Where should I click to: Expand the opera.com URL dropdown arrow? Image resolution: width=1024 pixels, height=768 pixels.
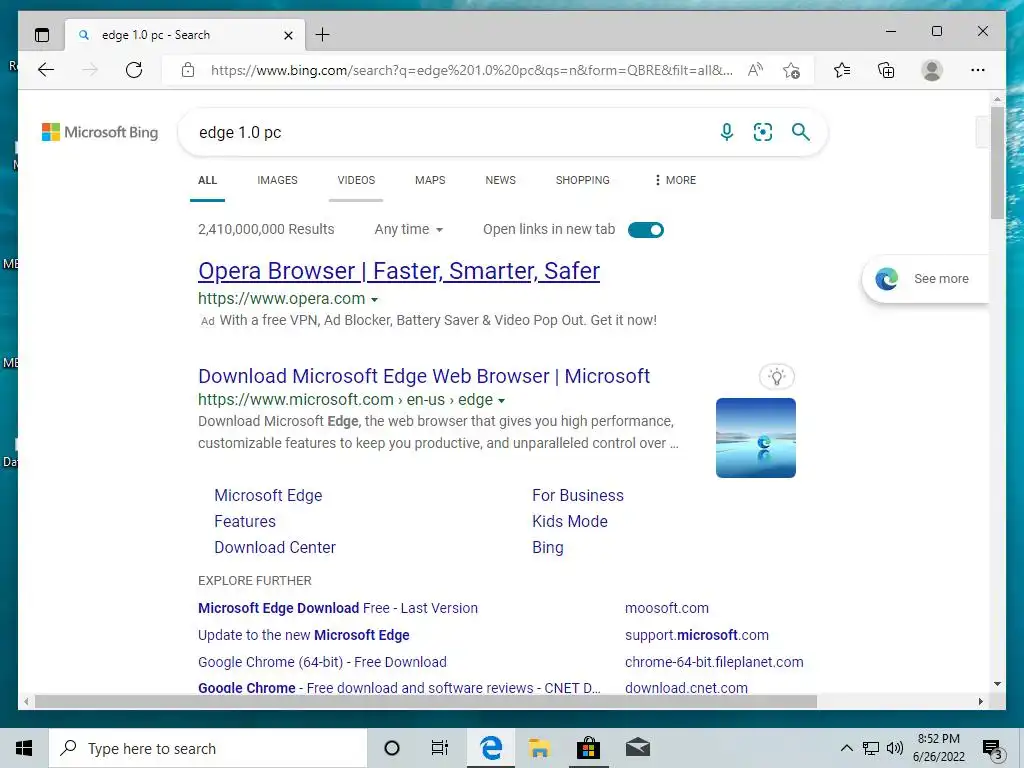[x=374, y=300]
